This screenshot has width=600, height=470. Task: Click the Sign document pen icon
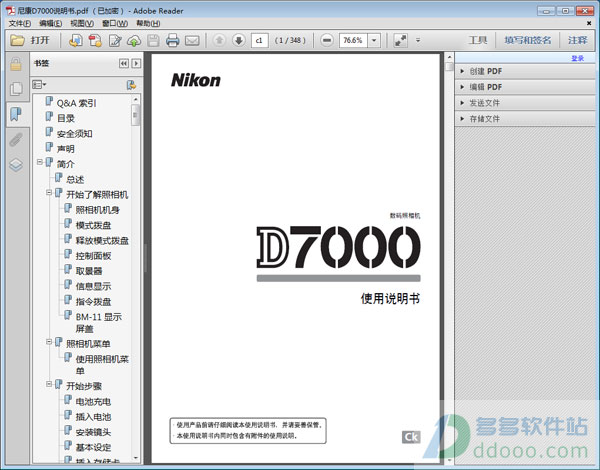pyautogui.click(x=115, y=40)
